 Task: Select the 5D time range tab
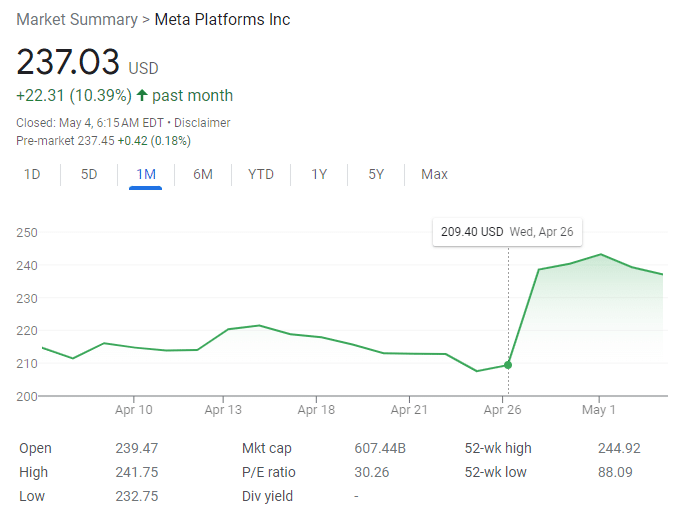89,174
